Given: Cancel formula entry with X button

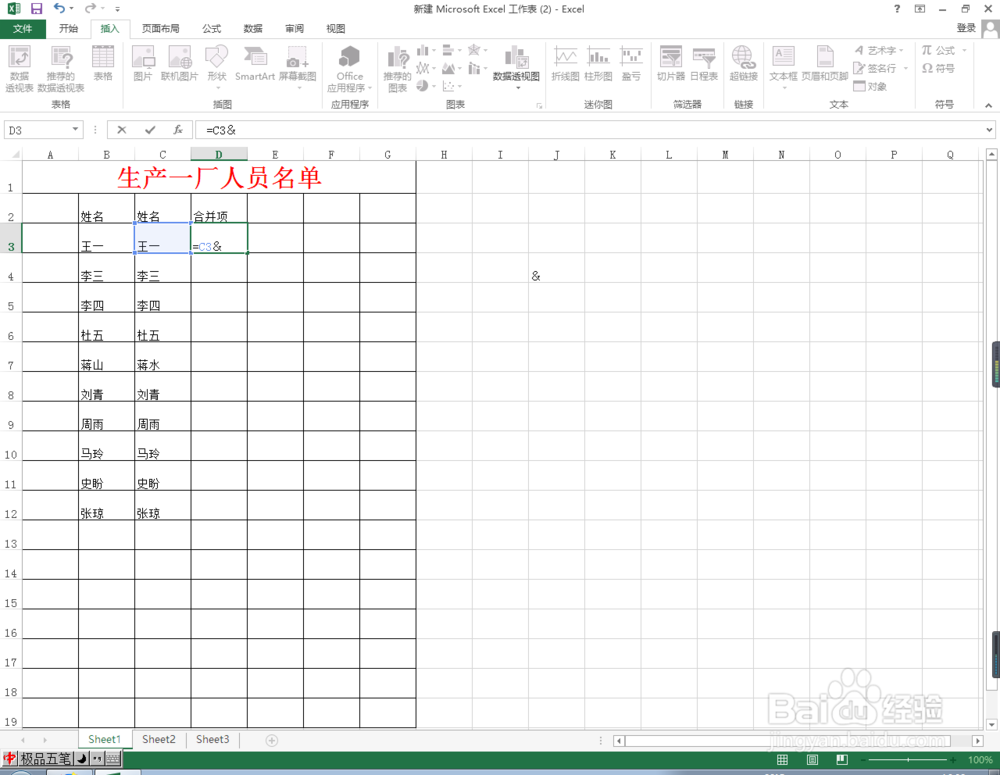Looking at the screenshot, I should pyautogui.click(x=121, y=130).
